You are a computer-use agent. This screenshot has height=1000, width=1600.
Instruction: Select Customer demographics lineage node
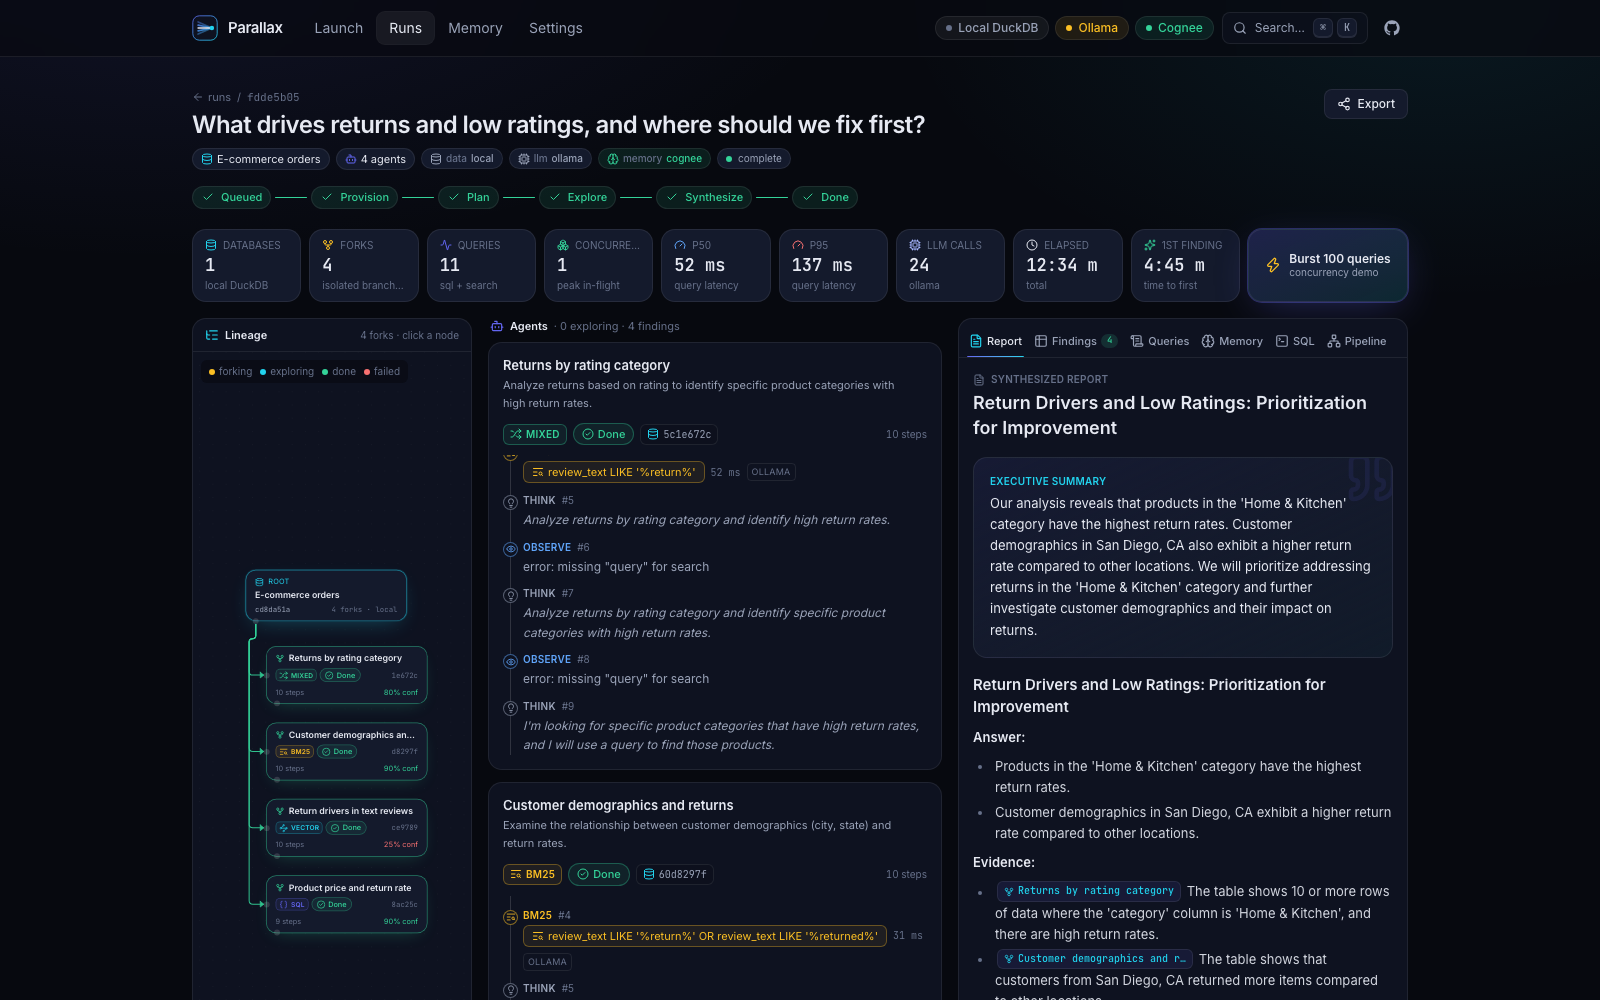(347, 751)
